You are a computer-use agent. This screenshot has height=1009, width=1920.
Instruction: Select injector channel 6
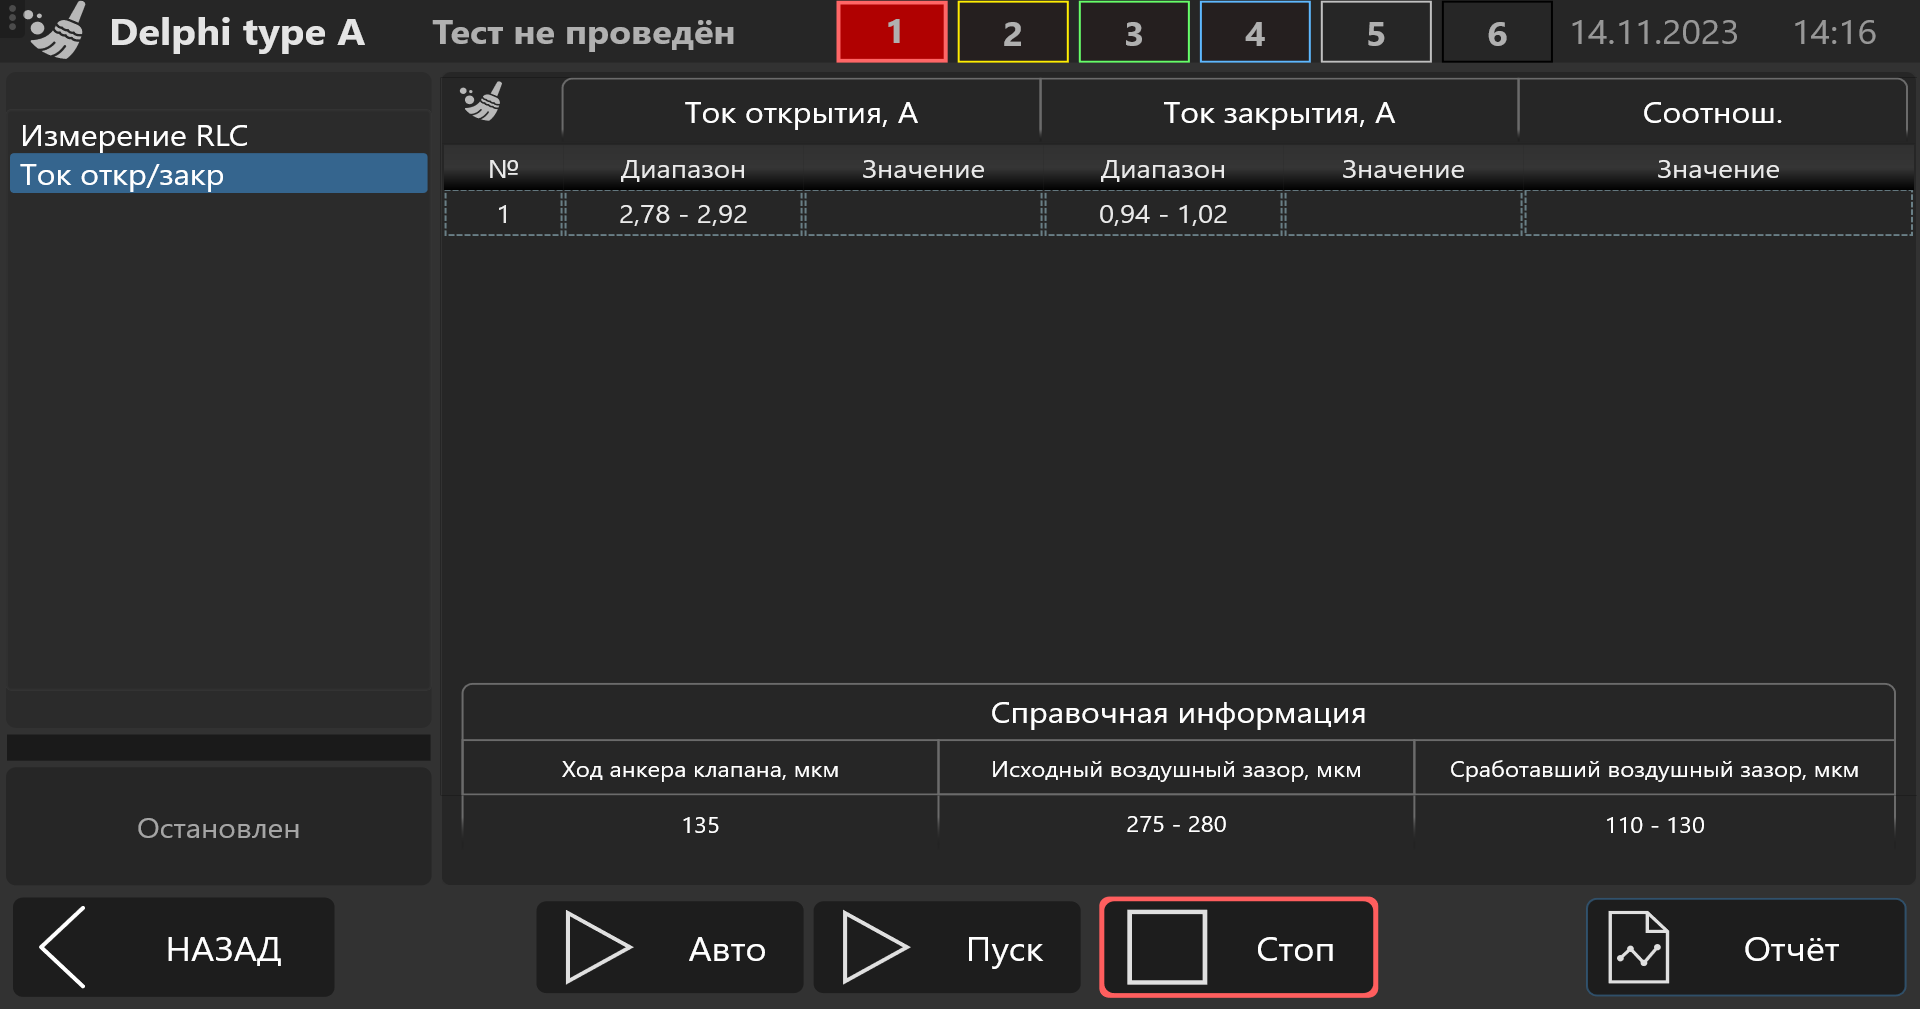(1497, 32)
